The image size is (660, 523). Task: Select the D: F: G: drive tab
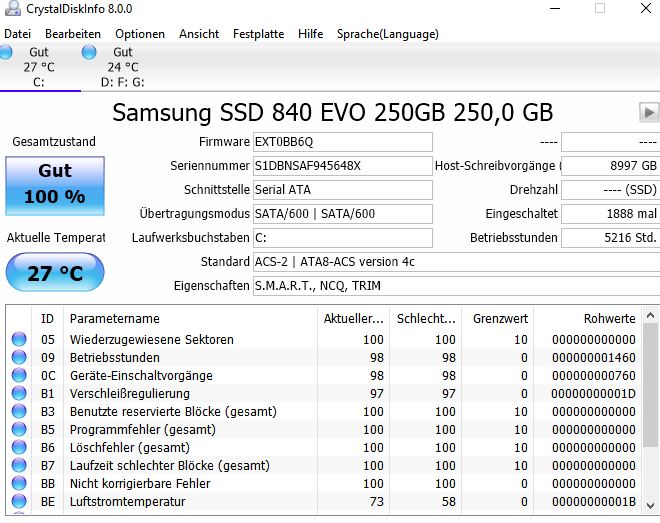coord(122,66)
